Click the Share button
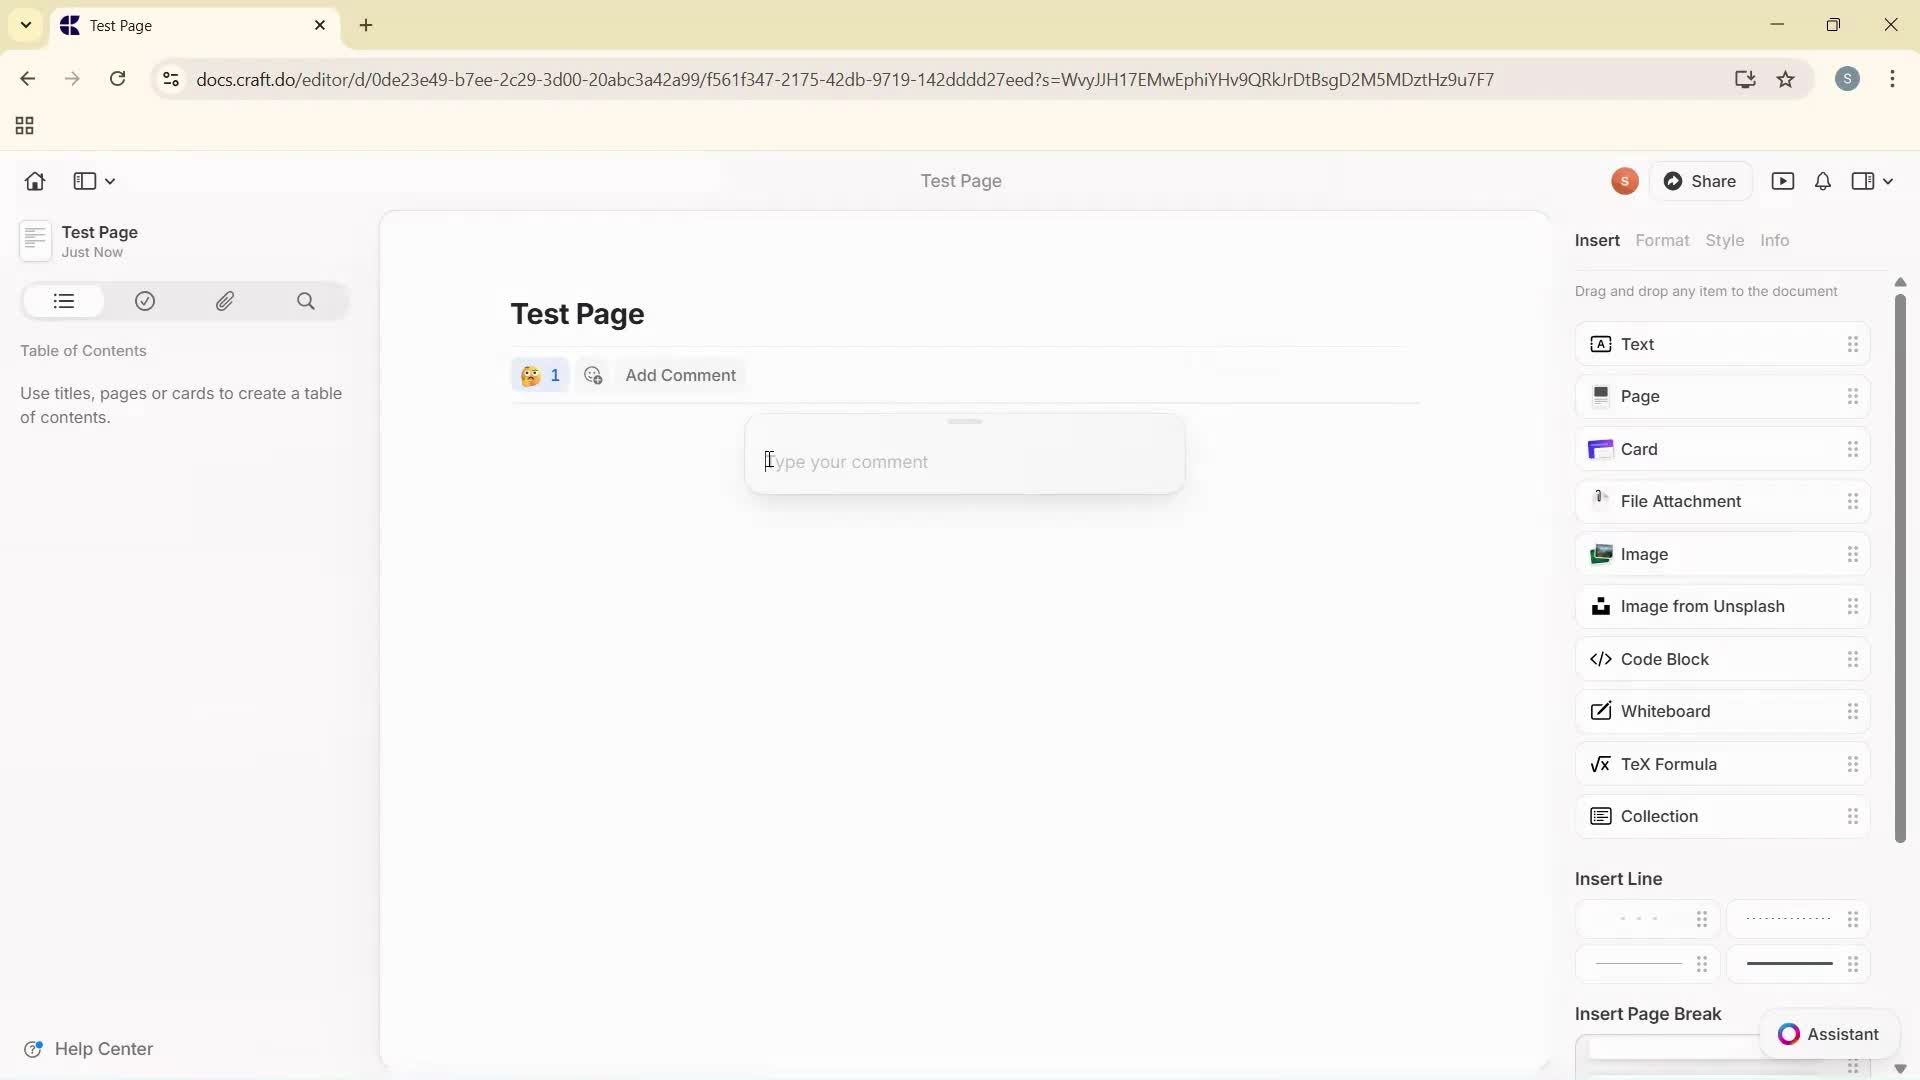 [1702, 181]
